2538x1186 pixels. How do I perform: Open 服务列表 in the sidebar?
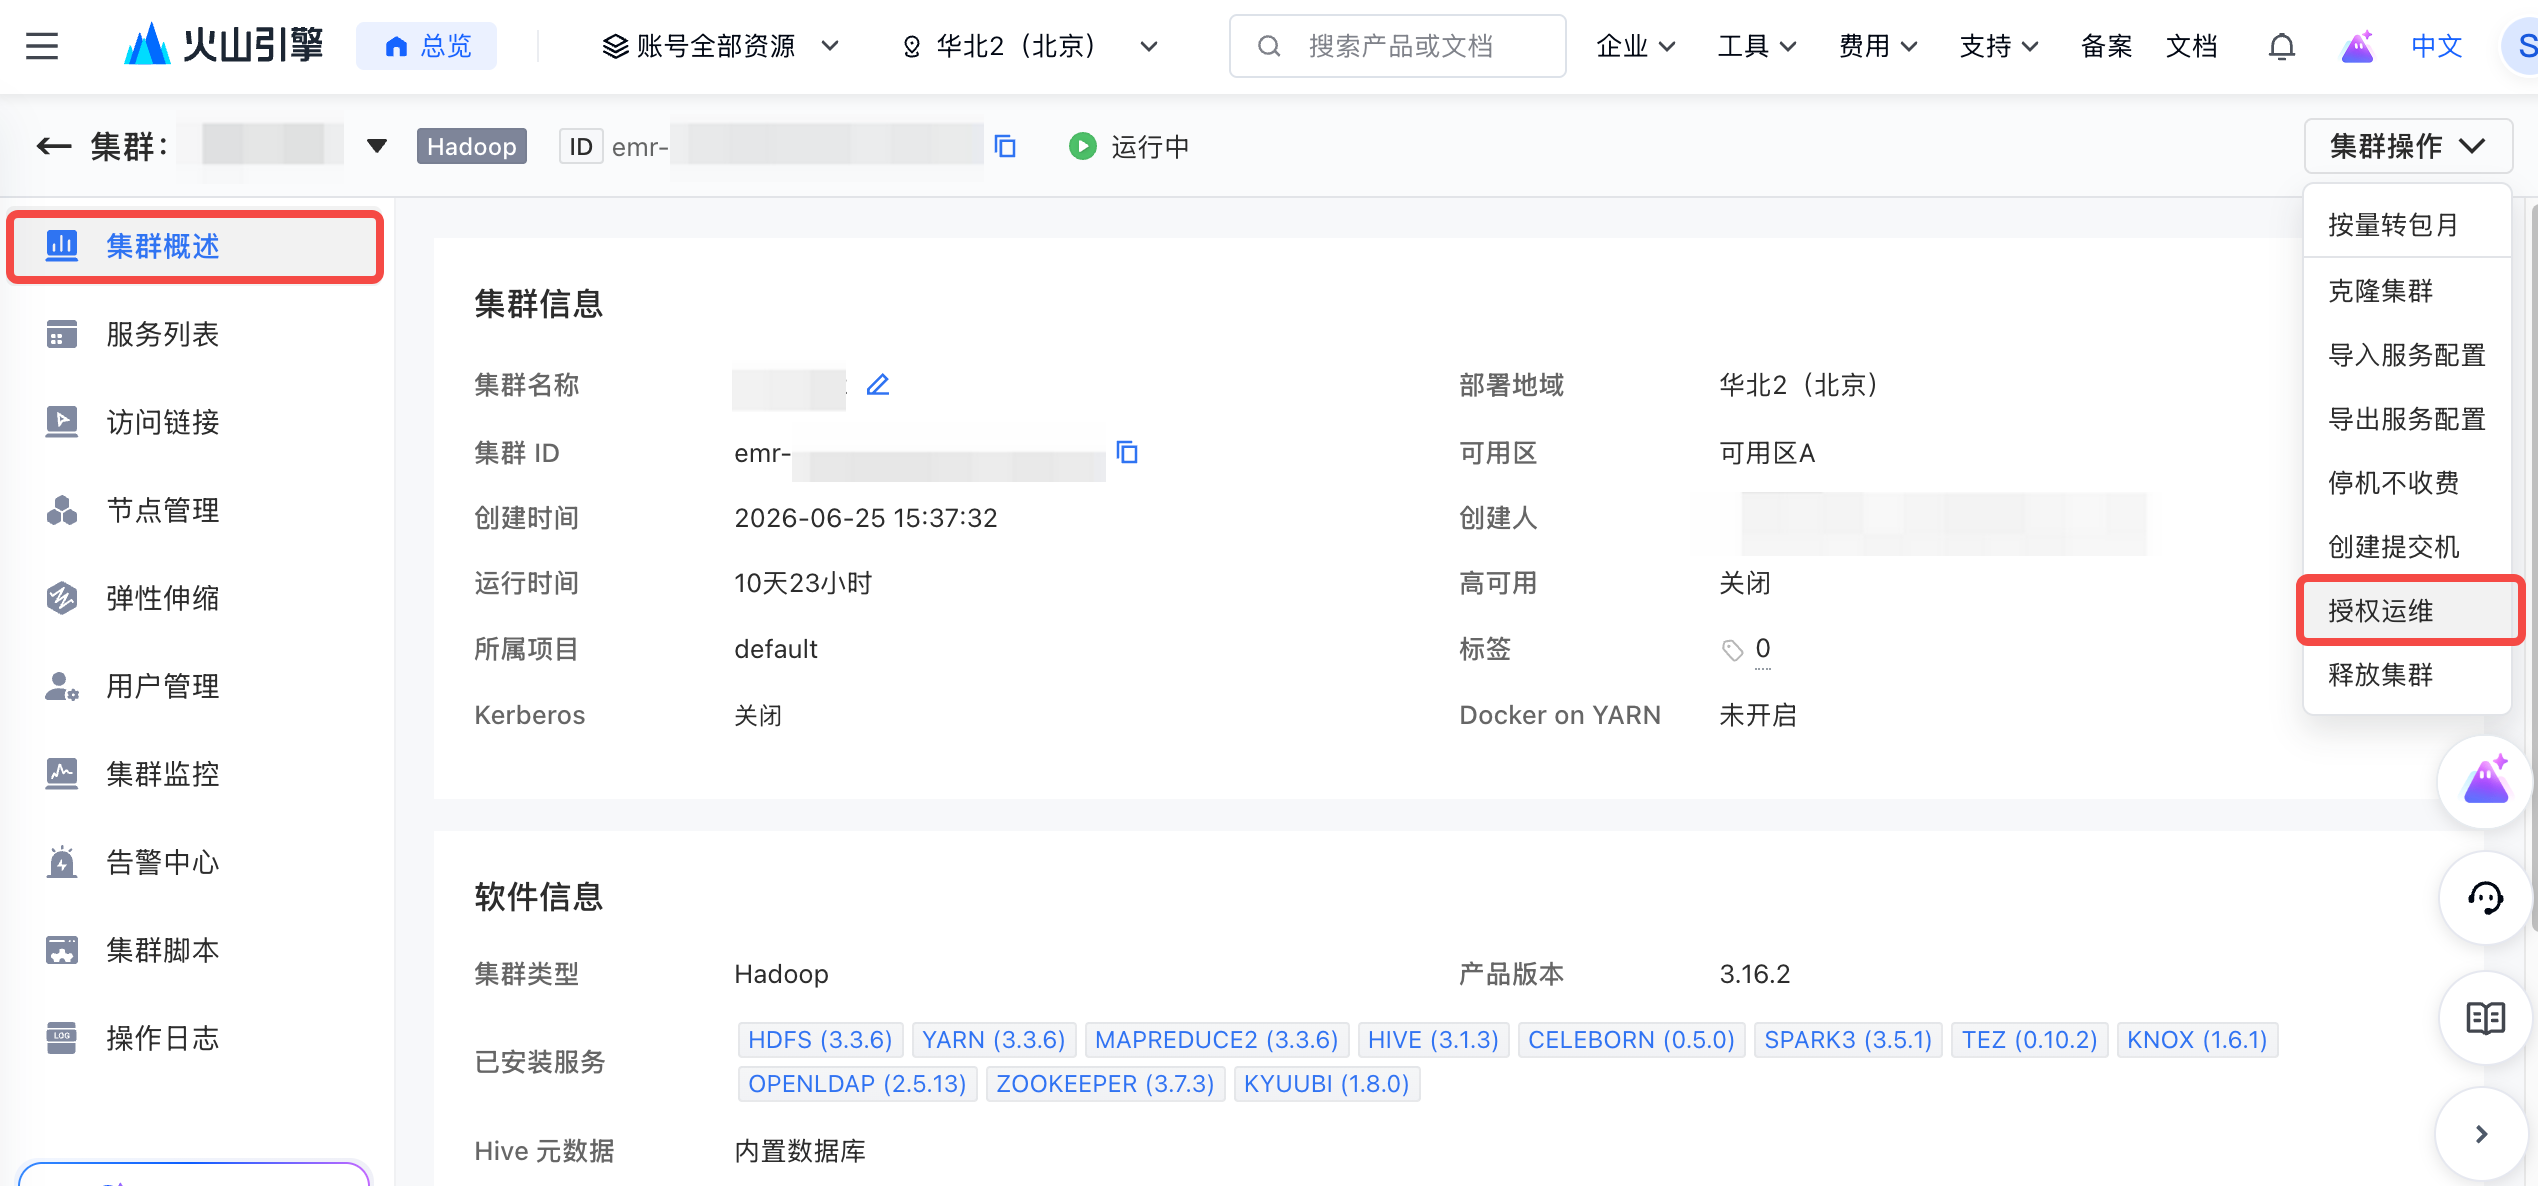point(195,335)
